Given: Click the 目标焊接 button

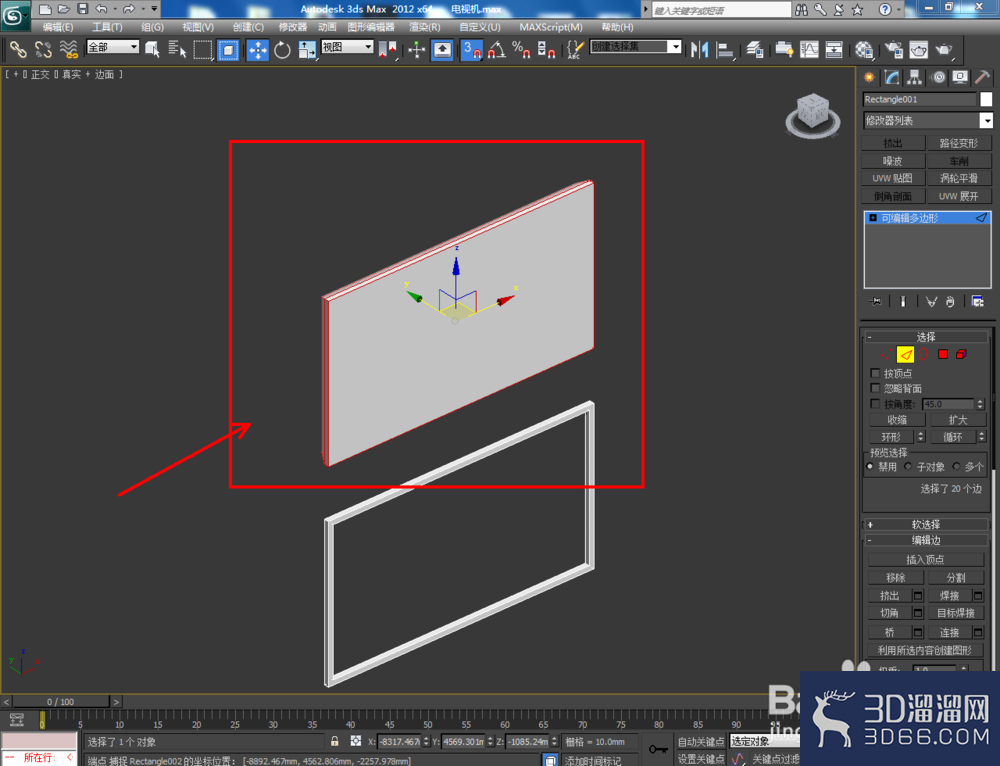Looking at the screenshot, I should (956, 613).
